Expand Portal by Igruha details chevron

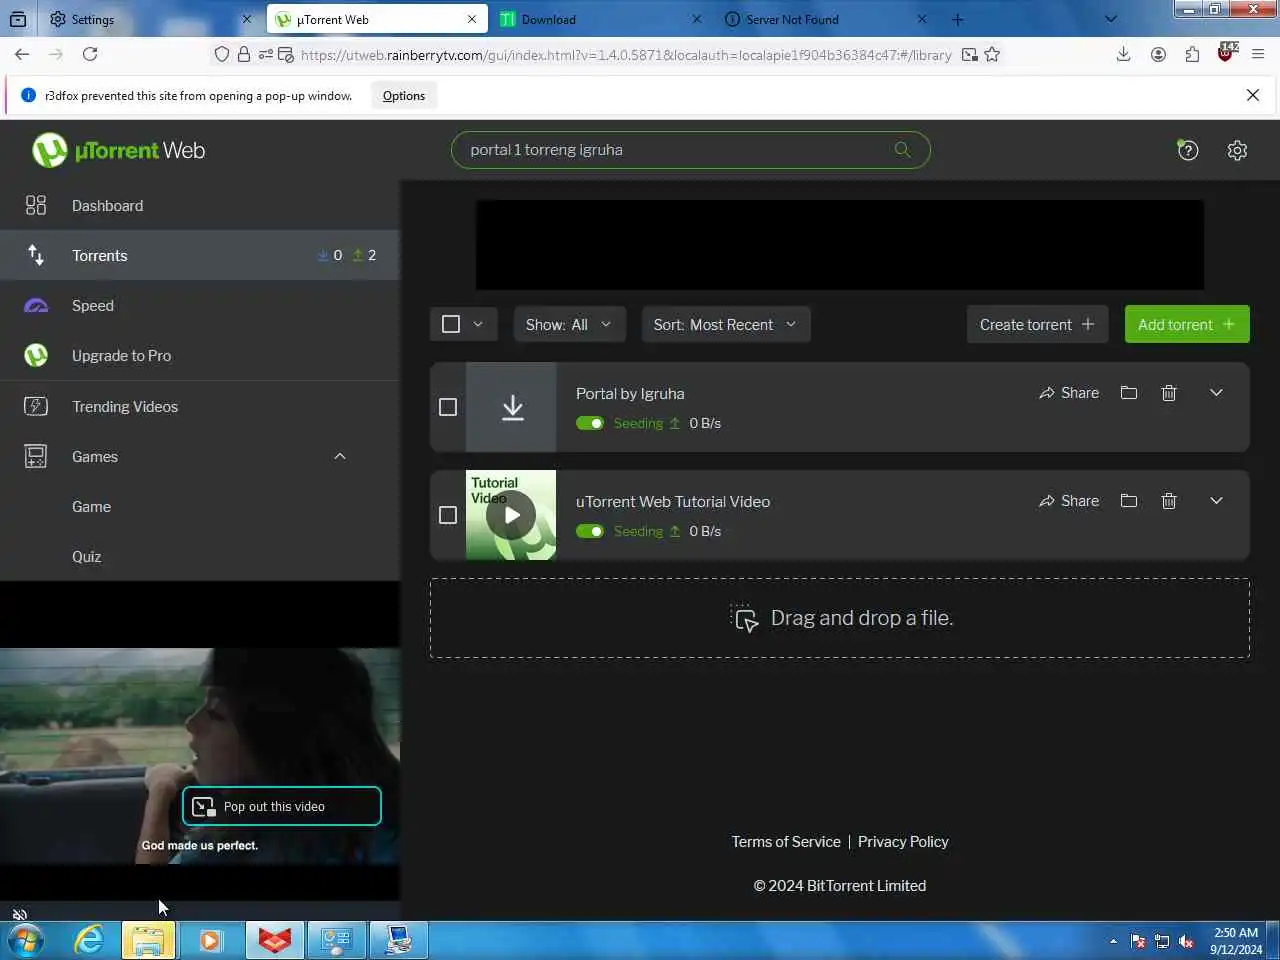pos(1216,392)
